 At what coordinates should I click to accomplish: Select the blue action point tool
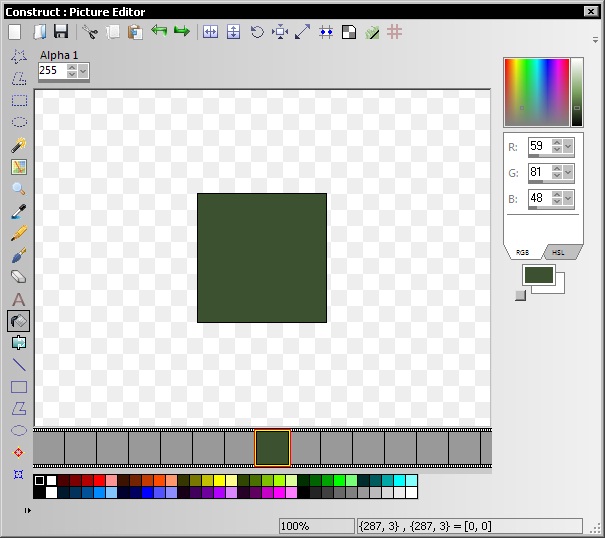pos(19,474)
